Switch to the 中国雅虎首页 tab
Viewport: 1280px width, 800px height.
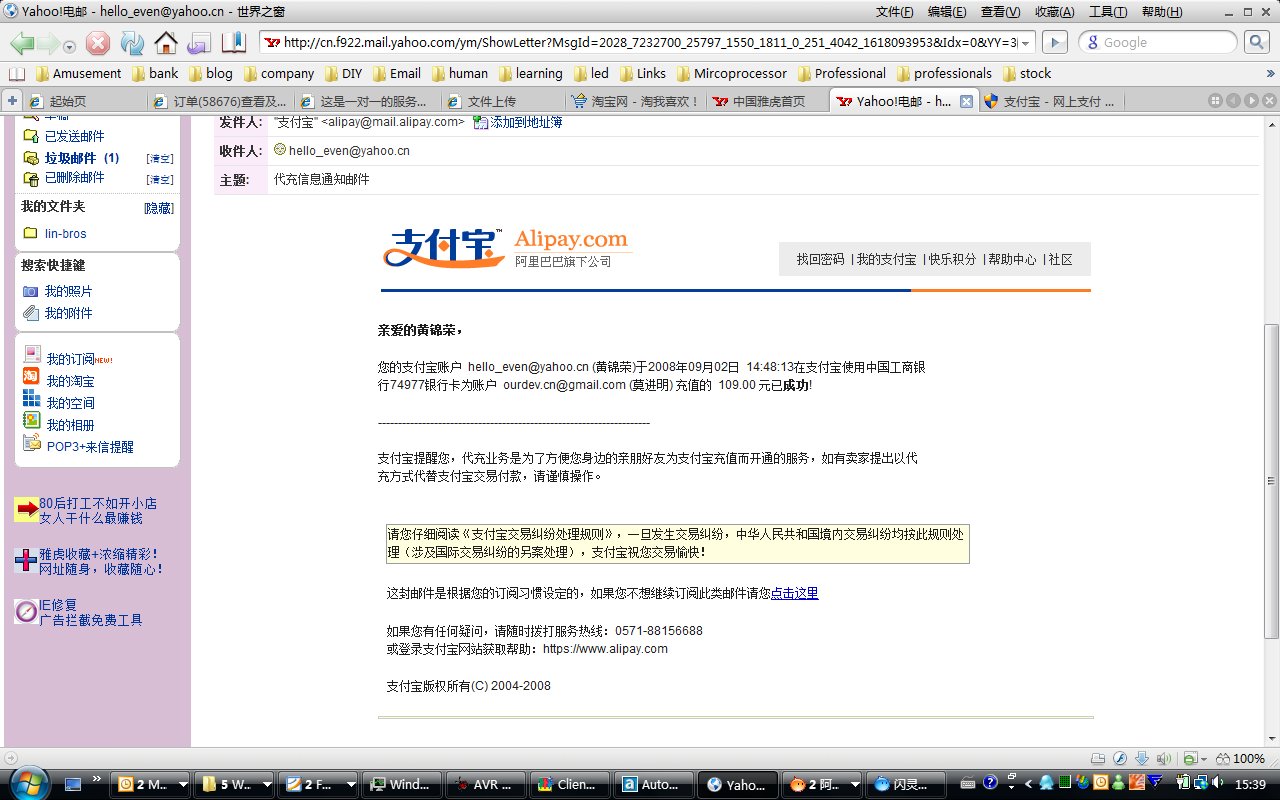click(768, 101)
